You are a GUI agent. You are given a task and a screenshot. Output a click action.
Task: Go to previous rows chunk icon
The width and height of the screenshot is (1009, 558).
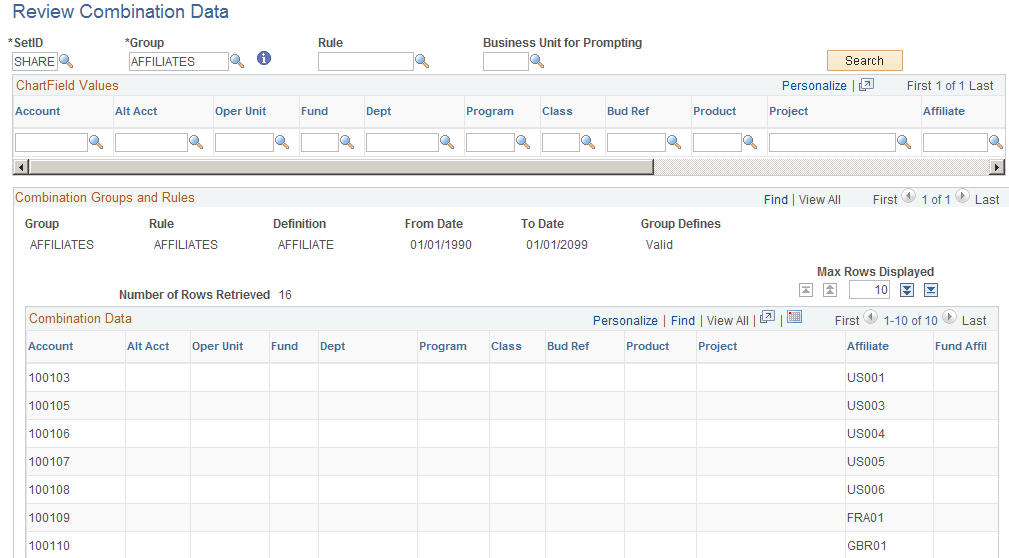(830, 290)
